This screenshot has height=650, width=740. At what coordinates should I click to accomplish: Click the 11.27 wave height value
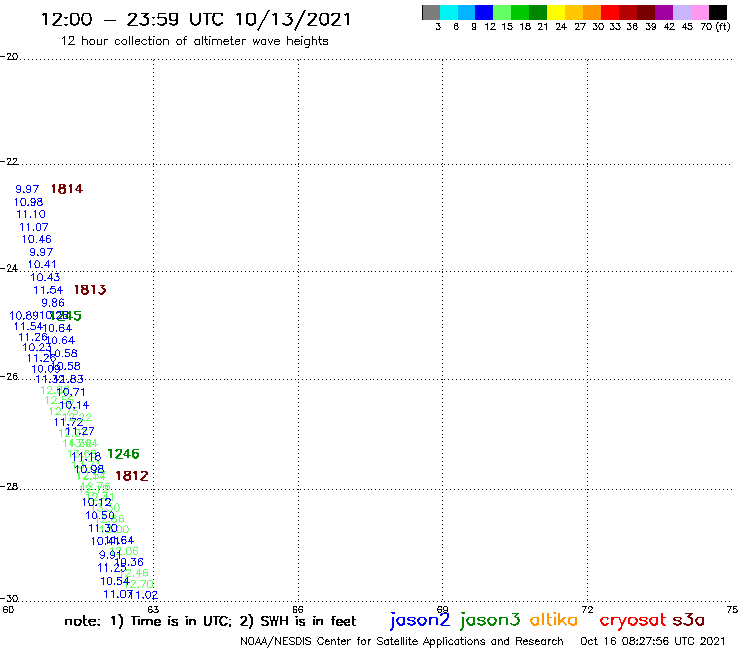80,431
